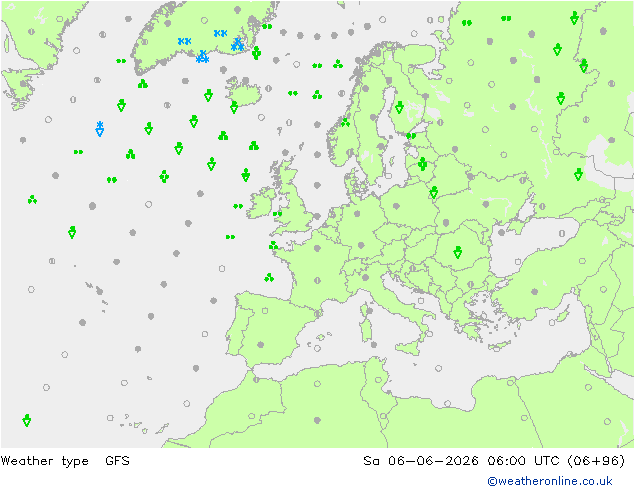Click the green shower symbol on Iceland's south coast
The width and height of the screenshot is (634, 490).
pyautogui.click(x=234, y=107)
